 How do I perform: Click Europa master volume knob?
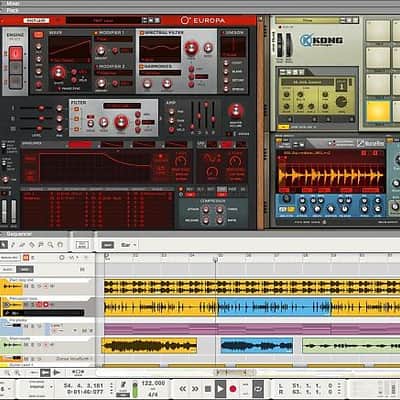(236, 111)
